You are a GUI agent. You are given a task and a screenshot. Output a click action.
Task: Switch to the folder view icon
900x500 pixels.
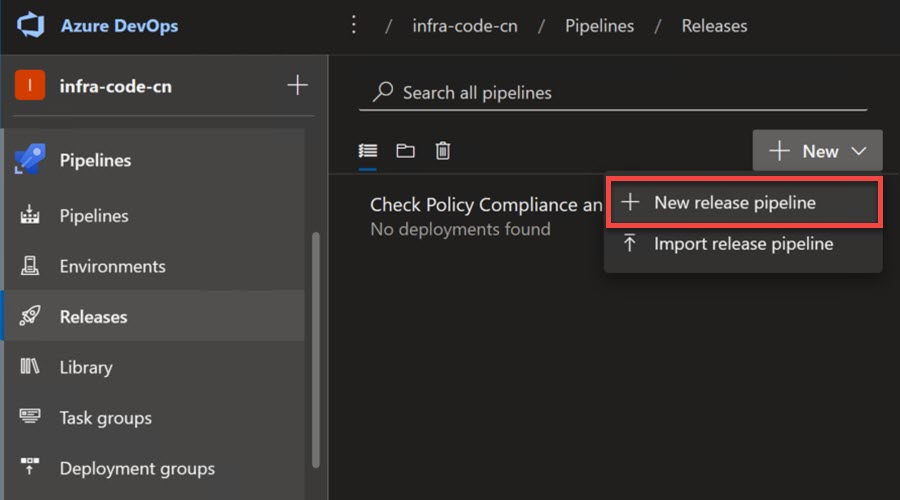[x=405, y=151]
